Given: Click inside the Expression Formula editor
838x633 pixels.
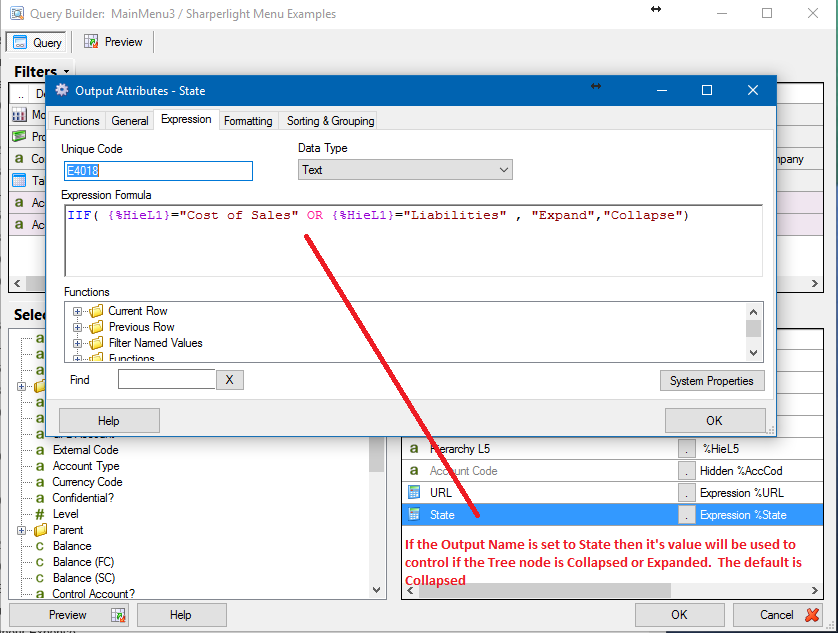Looking at the screenshot, I should [414, 241].
